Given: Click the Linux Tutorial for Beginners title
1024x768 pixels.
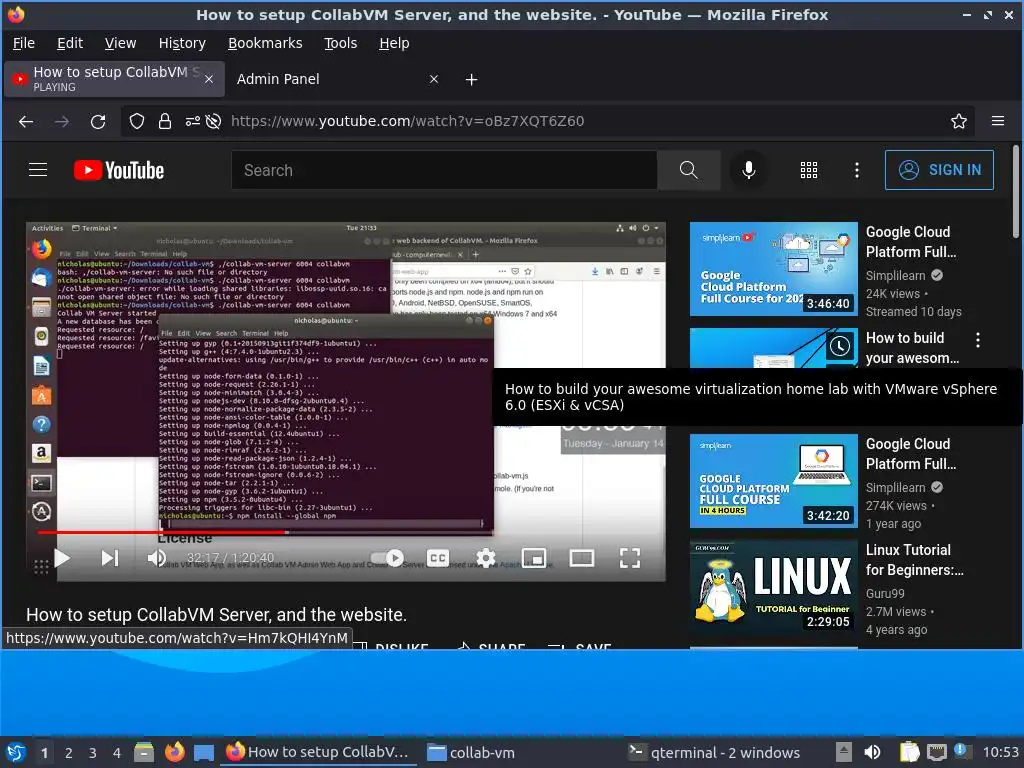Looking at the screenshot, I should coord(914,560).
